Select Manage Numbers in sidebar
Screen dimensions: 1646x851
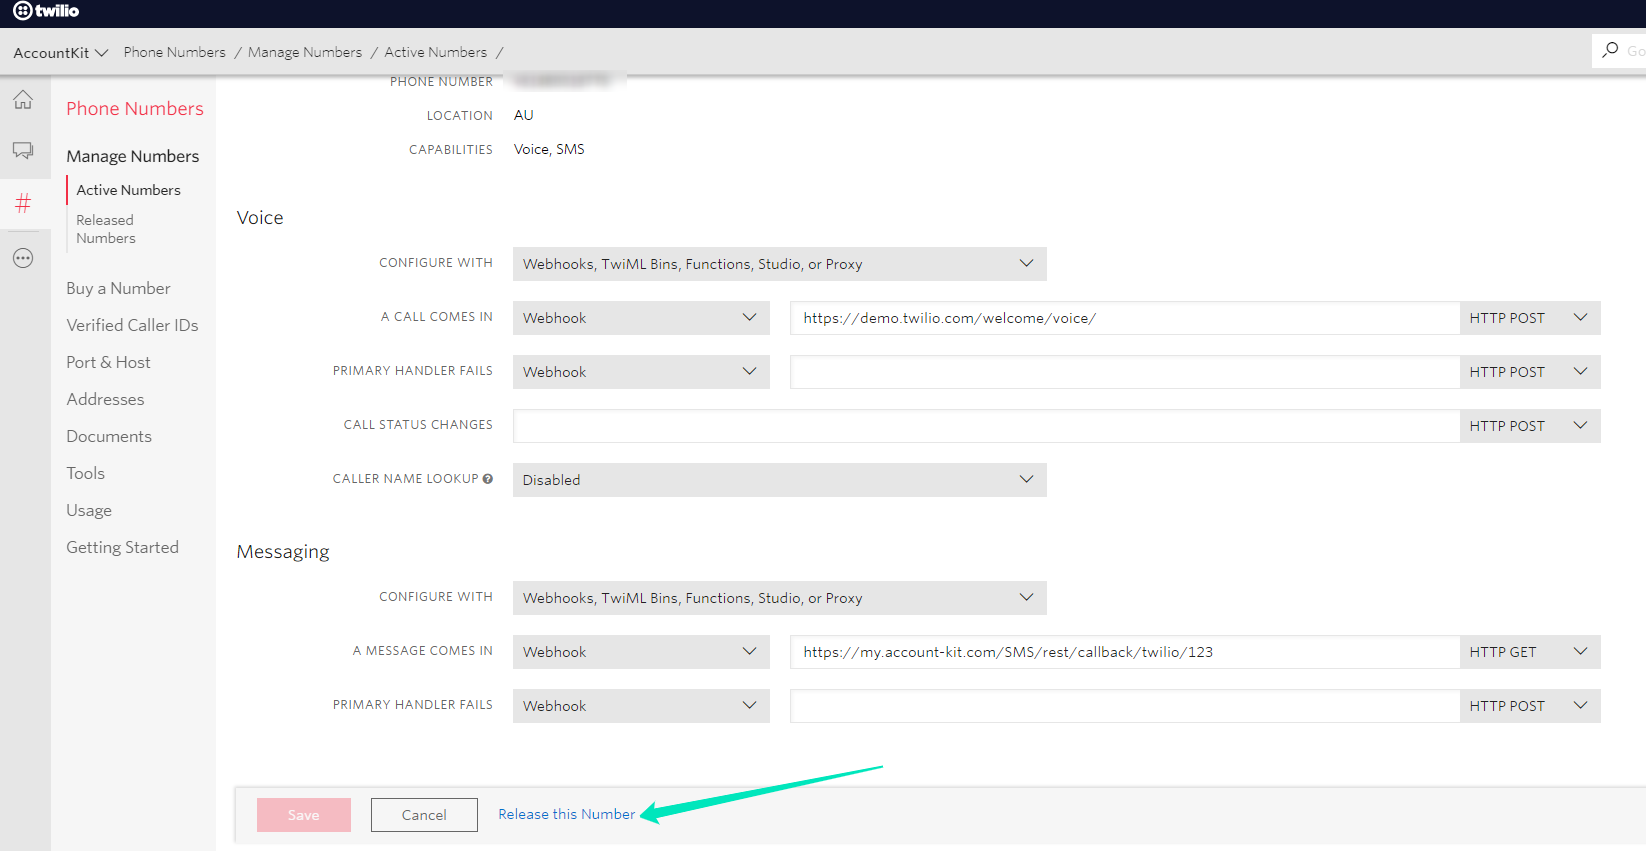tap(133, 156)
